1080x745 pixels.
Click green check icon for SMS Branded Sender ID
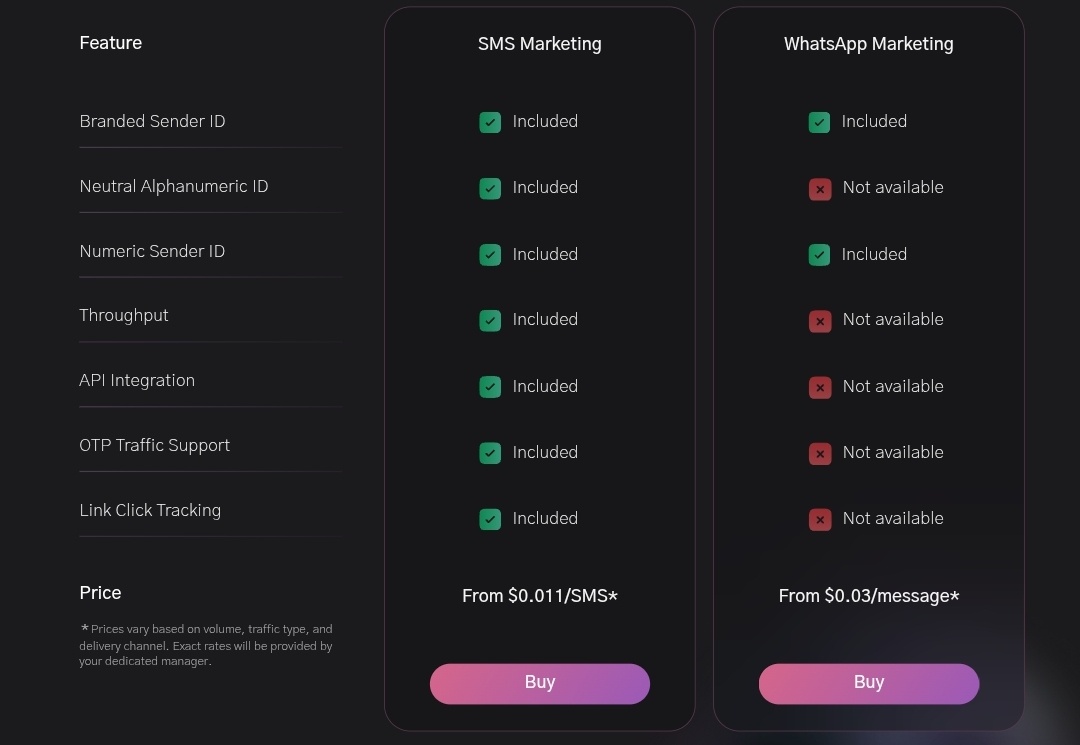[x=490, y=123]
